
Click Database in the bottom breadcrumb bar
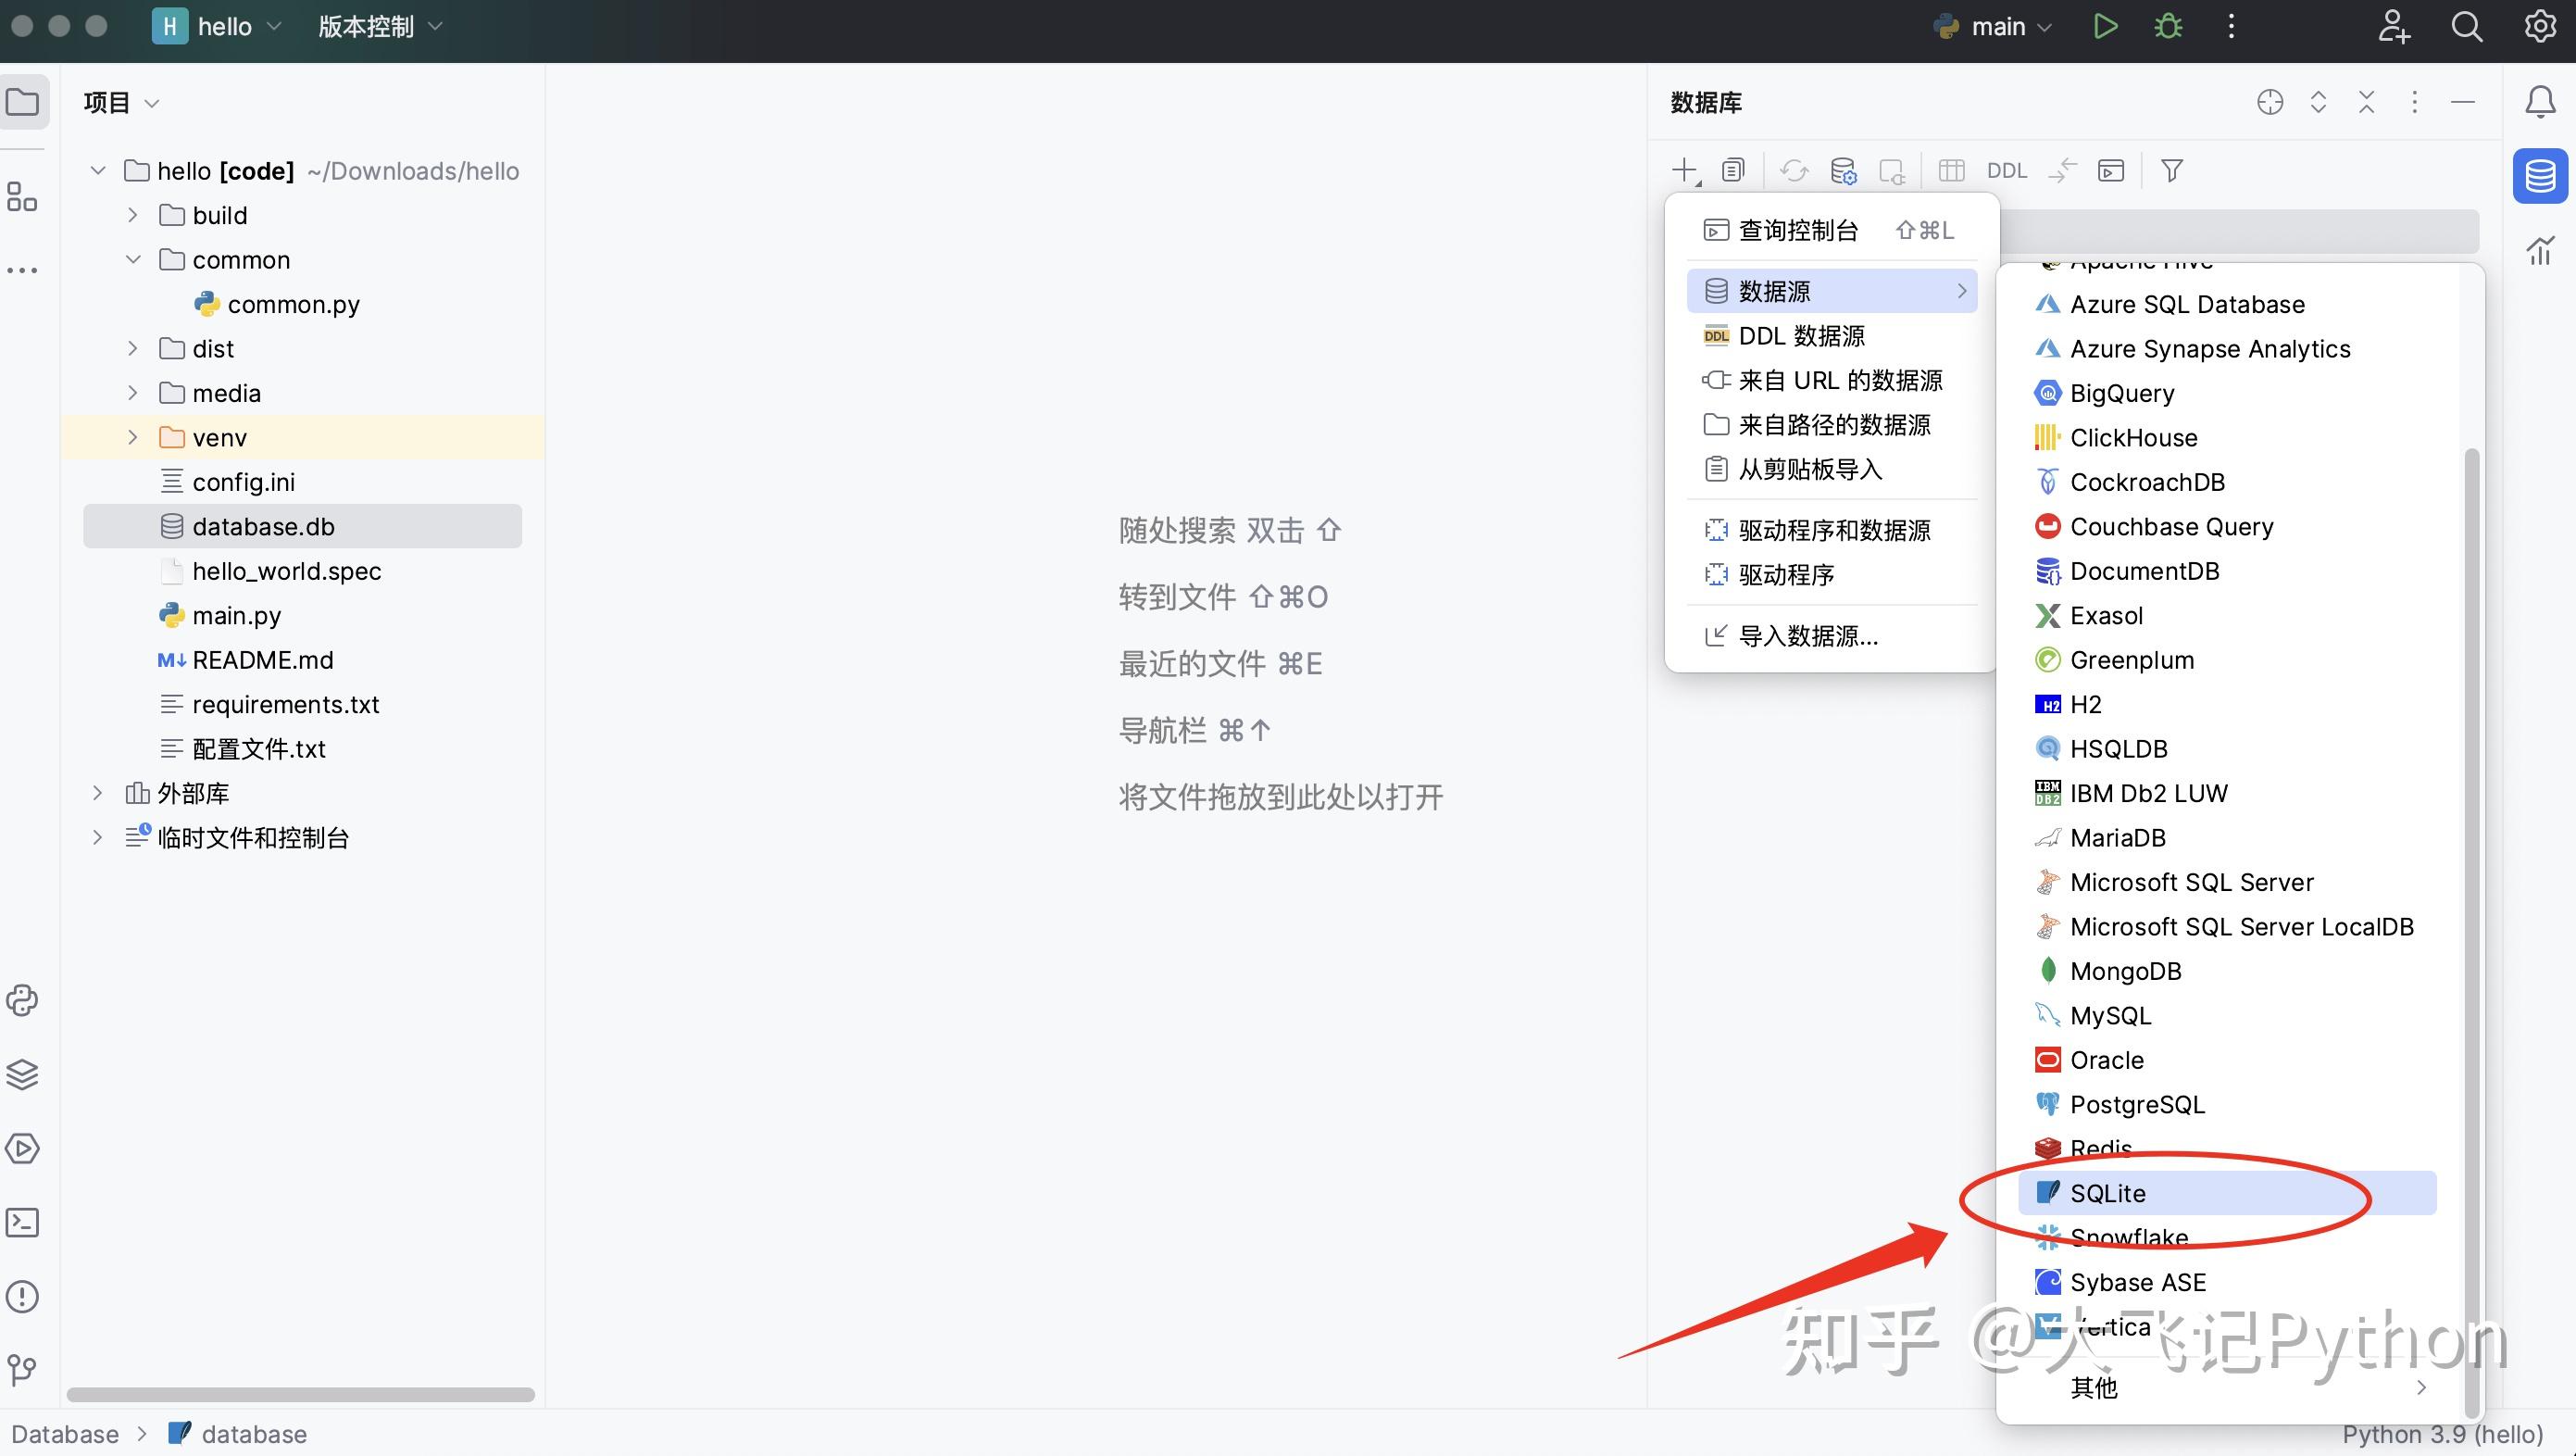click(x=64, y=1433)
